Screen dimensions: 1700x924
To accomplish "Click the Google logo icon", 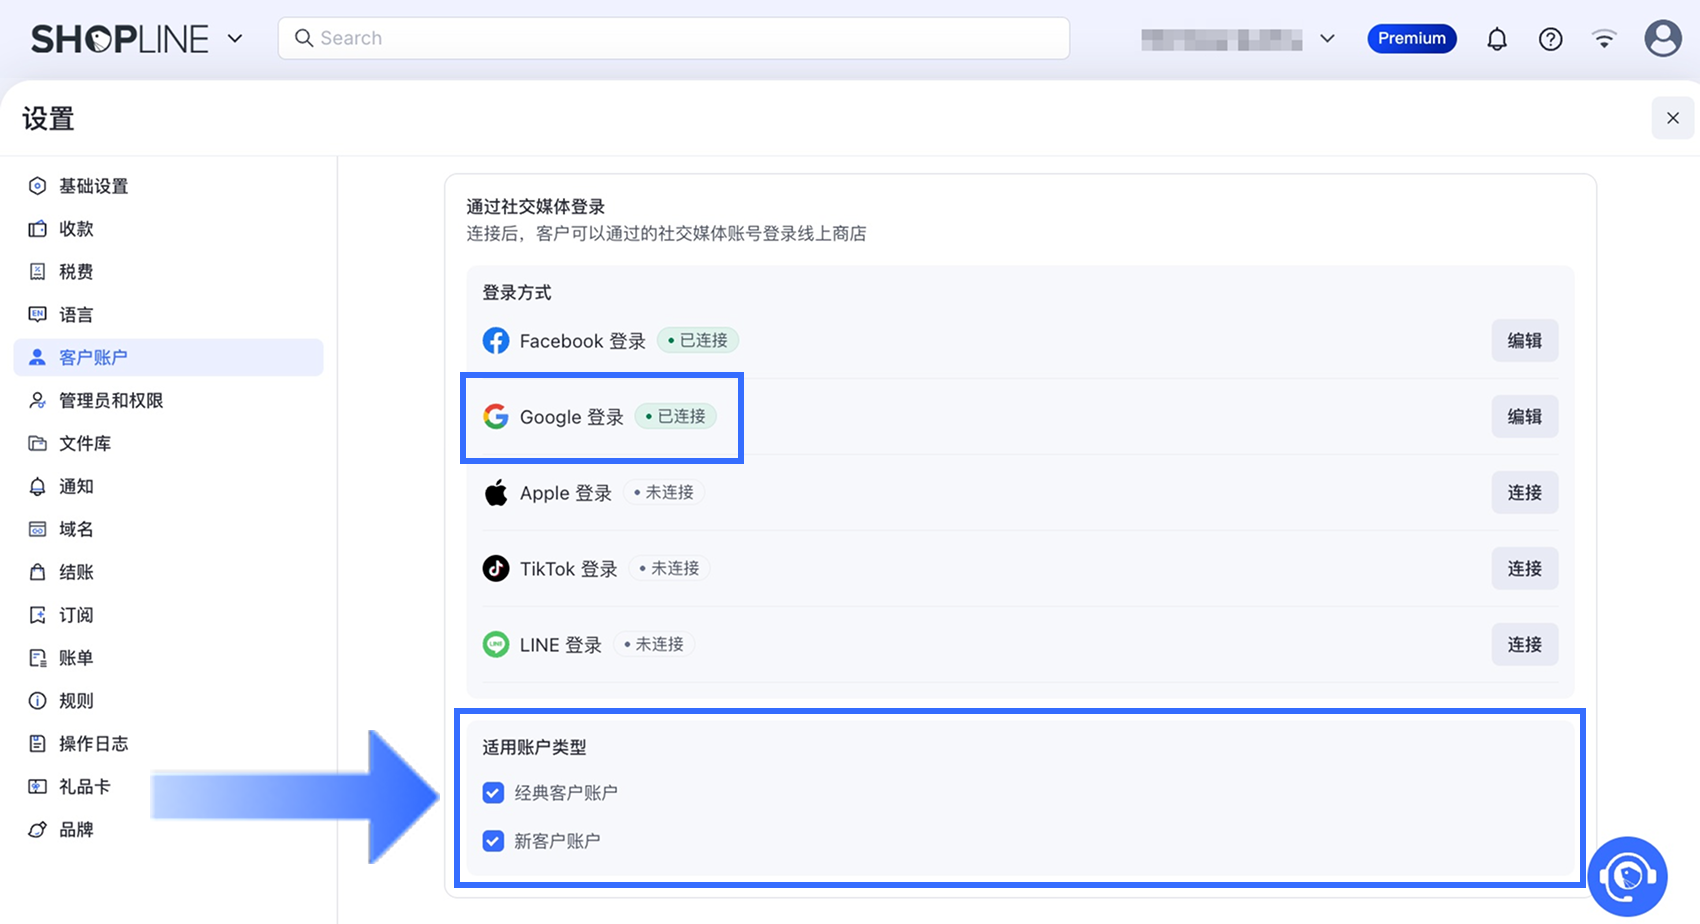I will coord(496,417).
